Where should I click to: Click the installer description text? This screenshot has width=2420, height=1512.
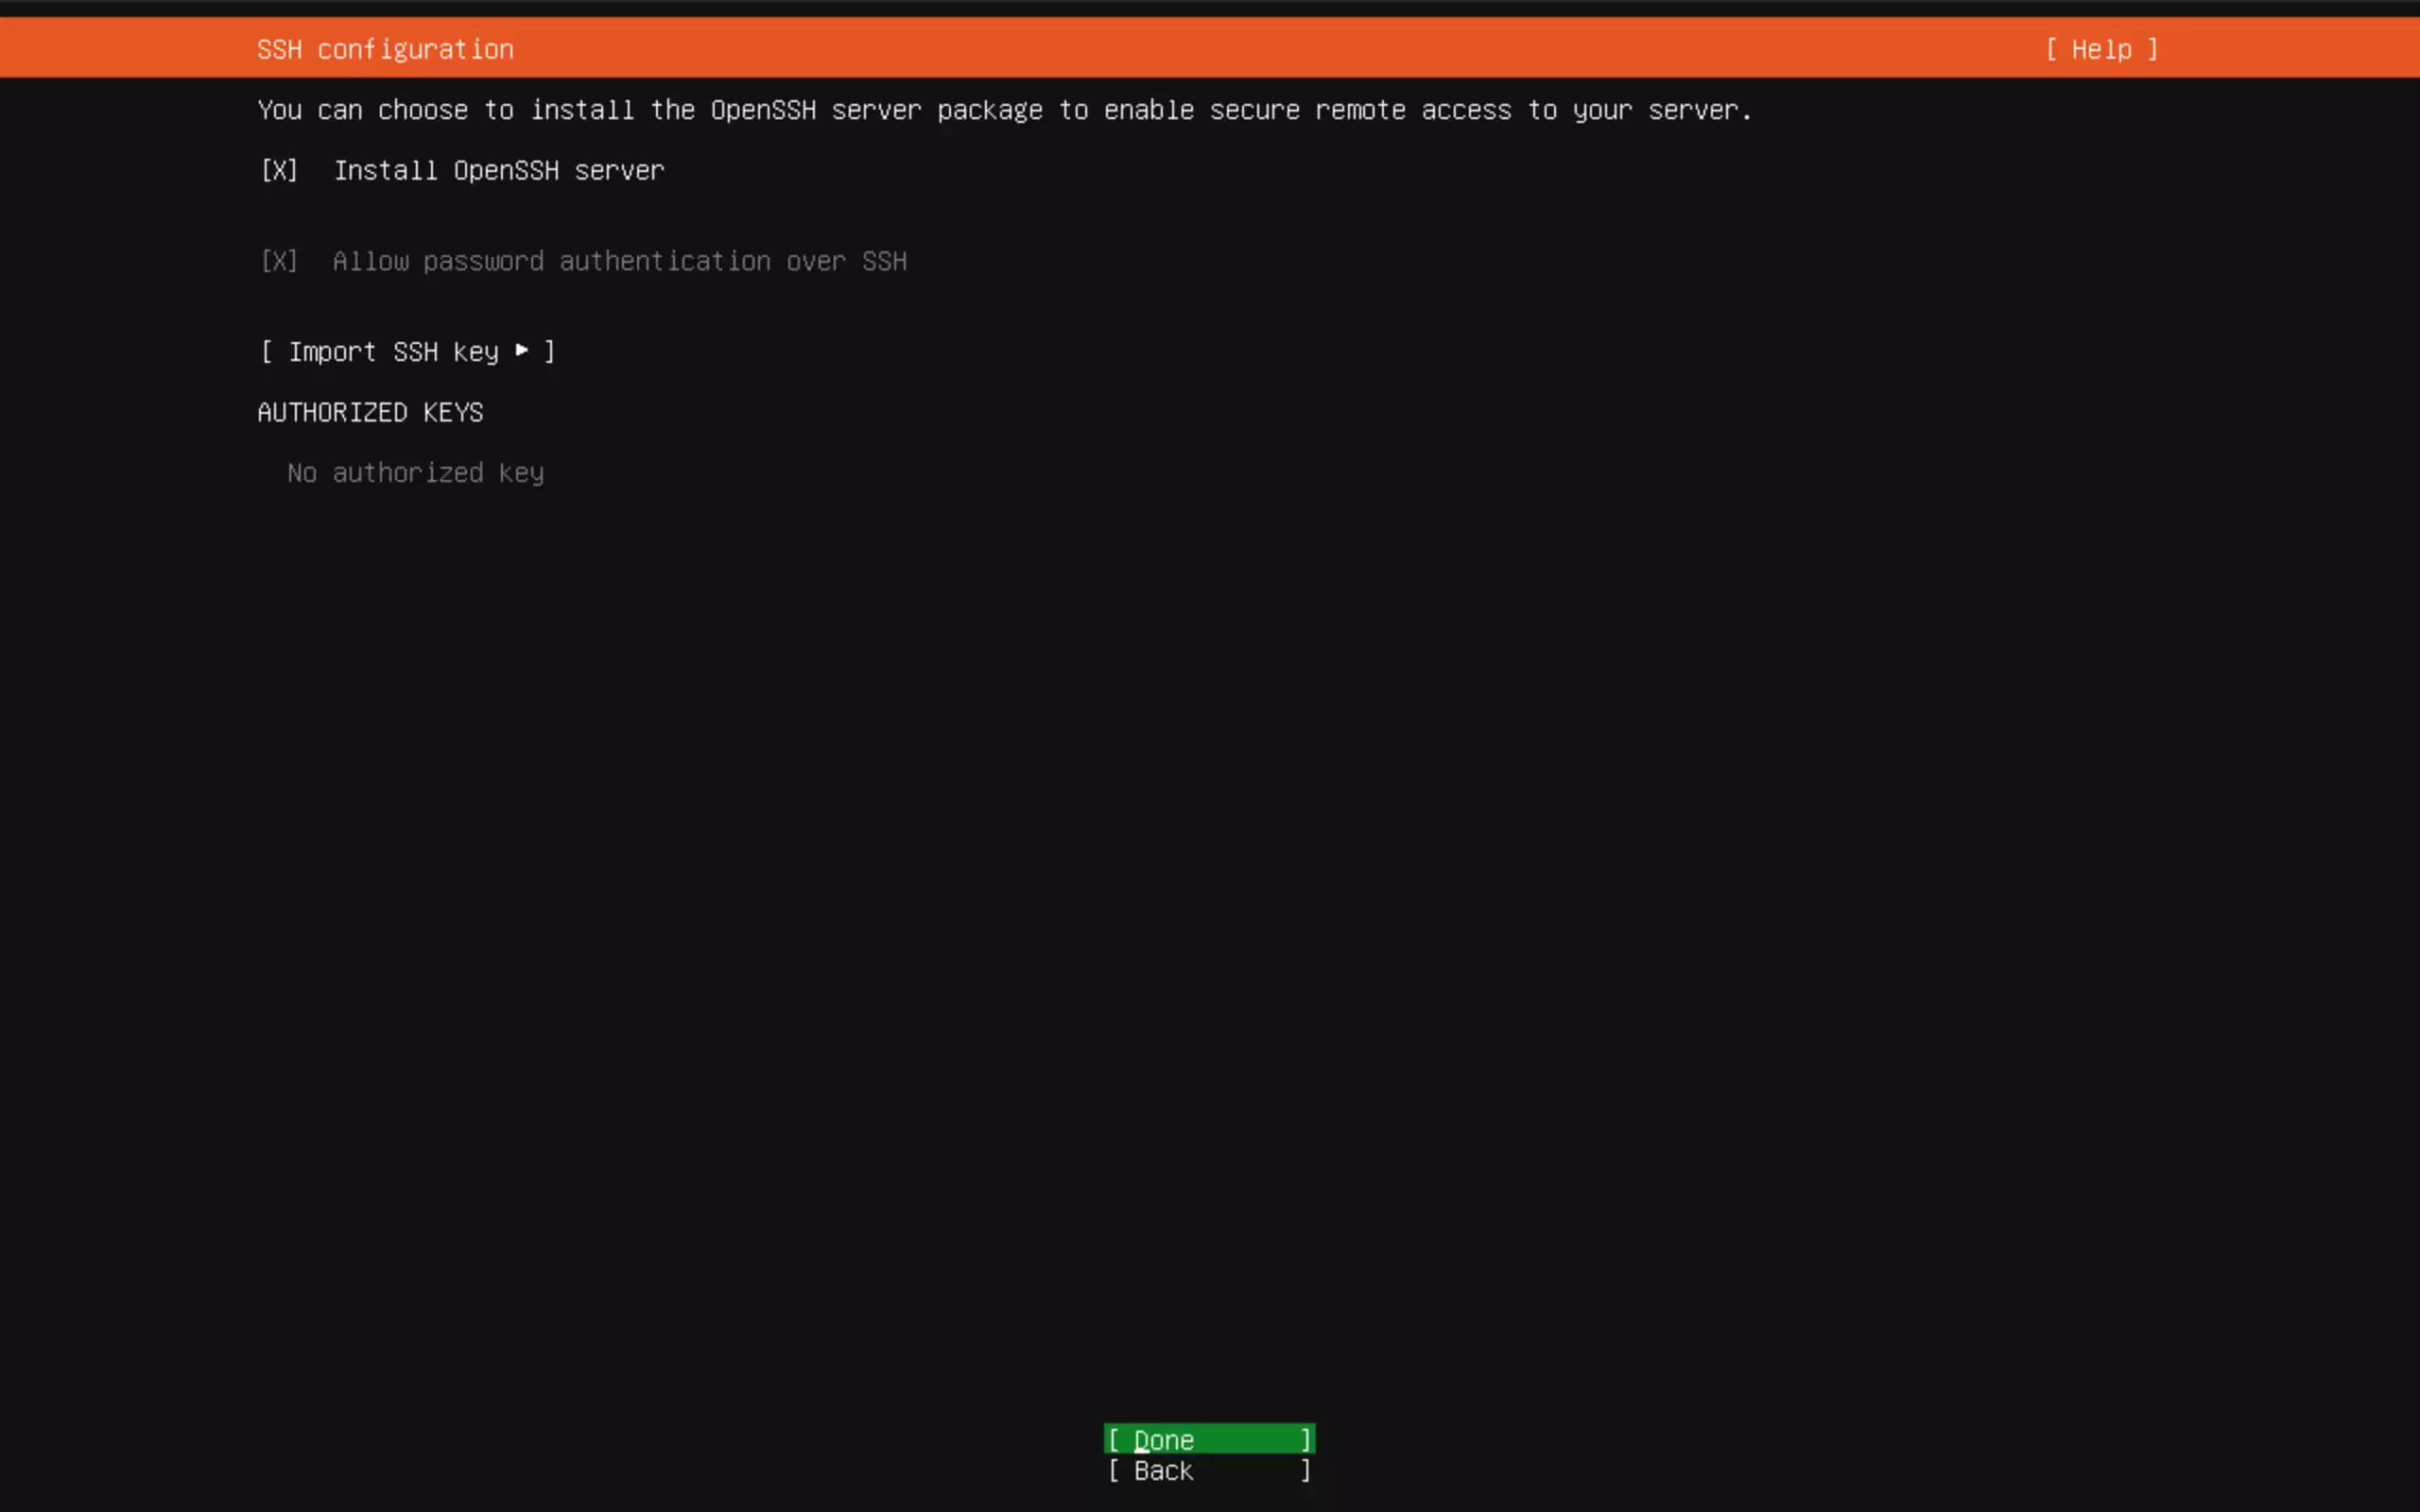[x=1003, y=110]
